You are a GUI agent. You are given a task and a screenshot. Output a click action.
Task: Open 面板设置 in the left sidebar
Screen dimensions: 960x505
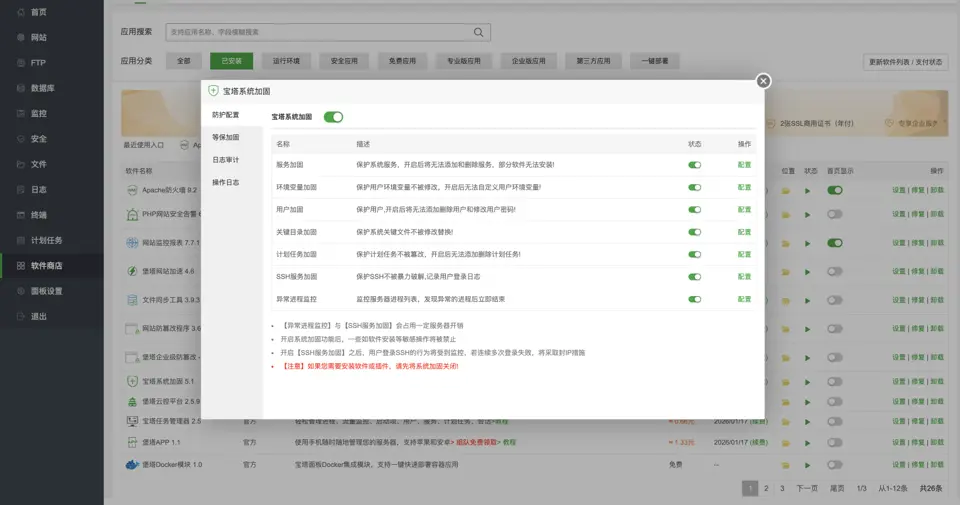52,291
